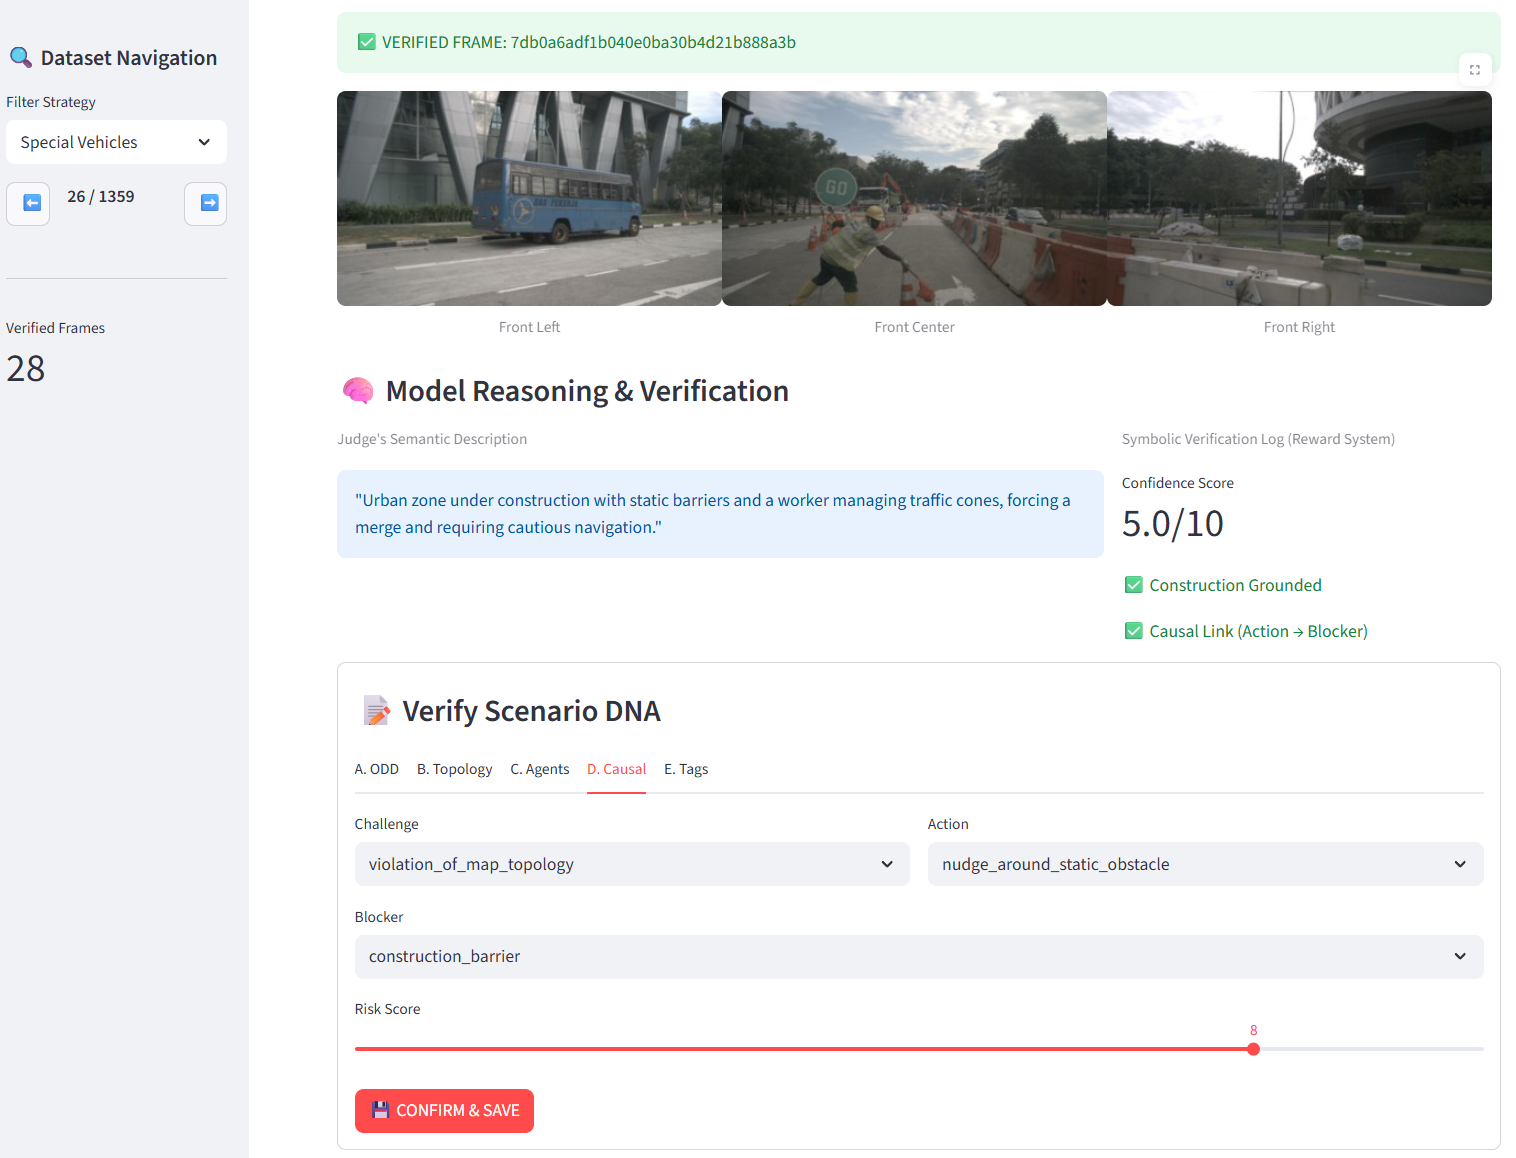Click the brain icon beside Model Reasoning
1516x1158 pixels.
click(x=358, y=391)
